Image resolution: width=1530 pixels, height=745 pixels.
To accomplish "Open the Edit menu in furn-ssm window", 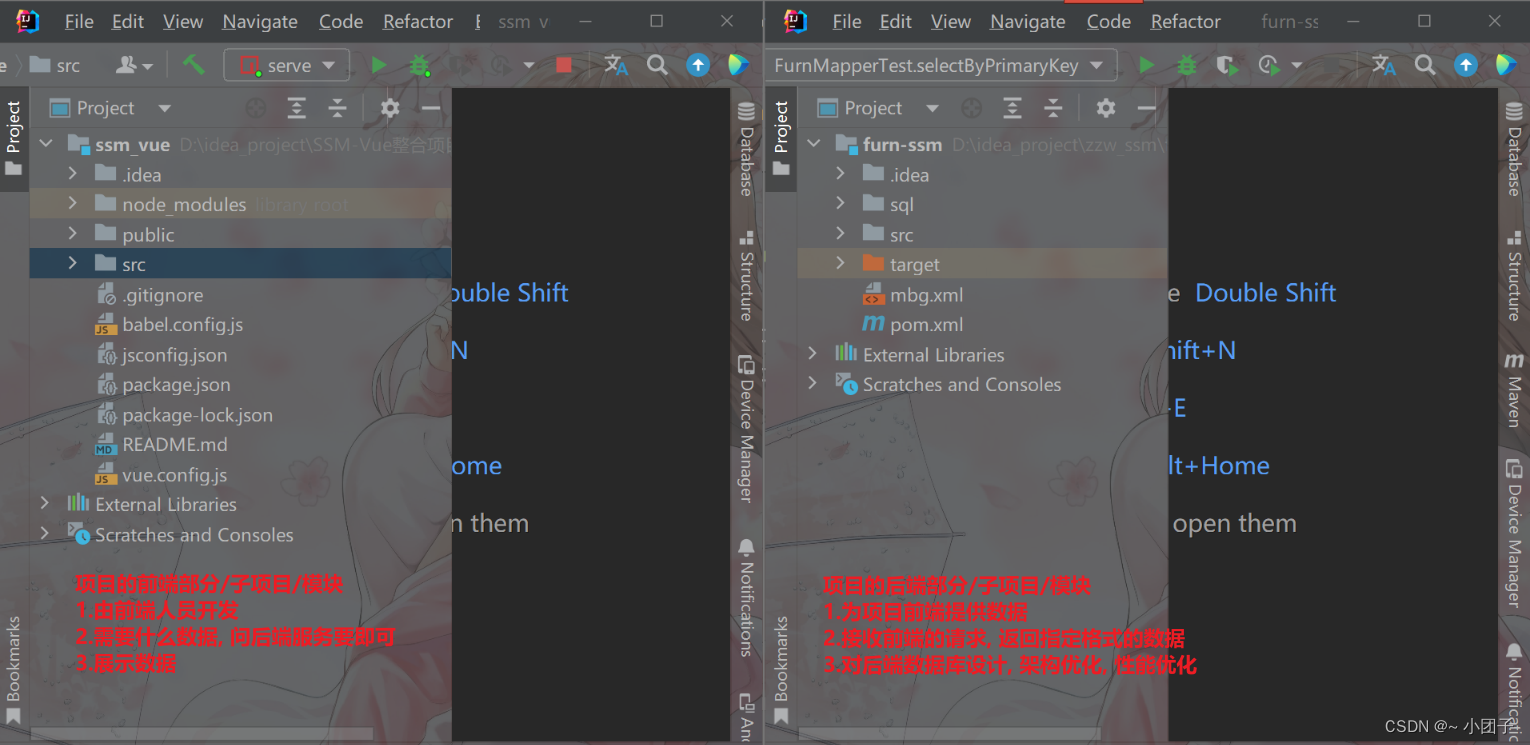I will tap(895, 21).
